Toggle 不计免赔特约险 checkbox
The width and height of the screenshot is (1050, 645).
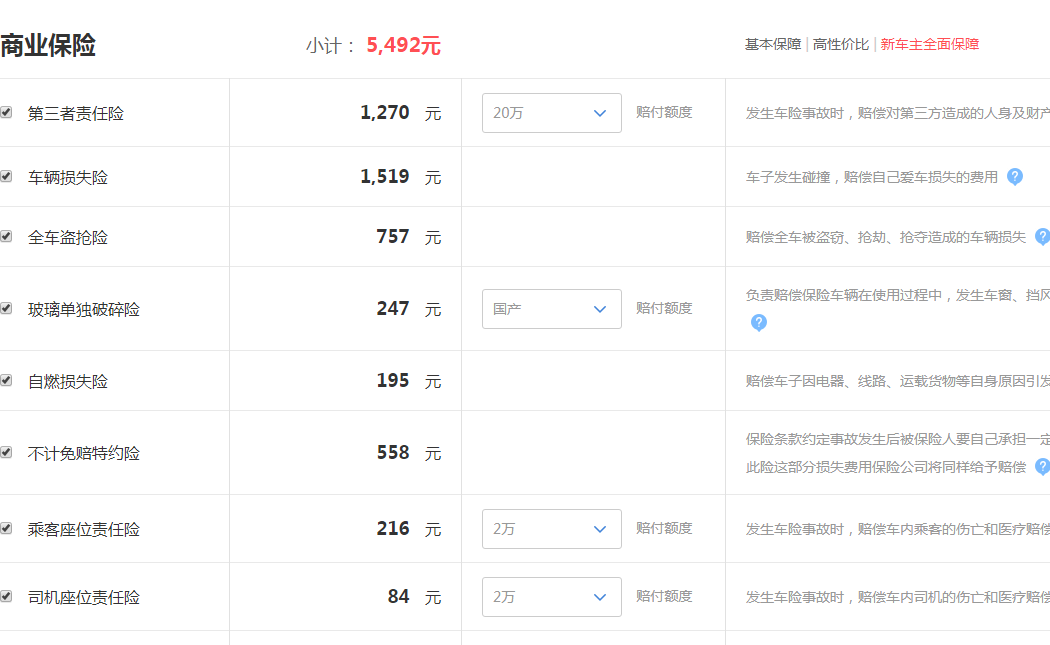(6, 452)
